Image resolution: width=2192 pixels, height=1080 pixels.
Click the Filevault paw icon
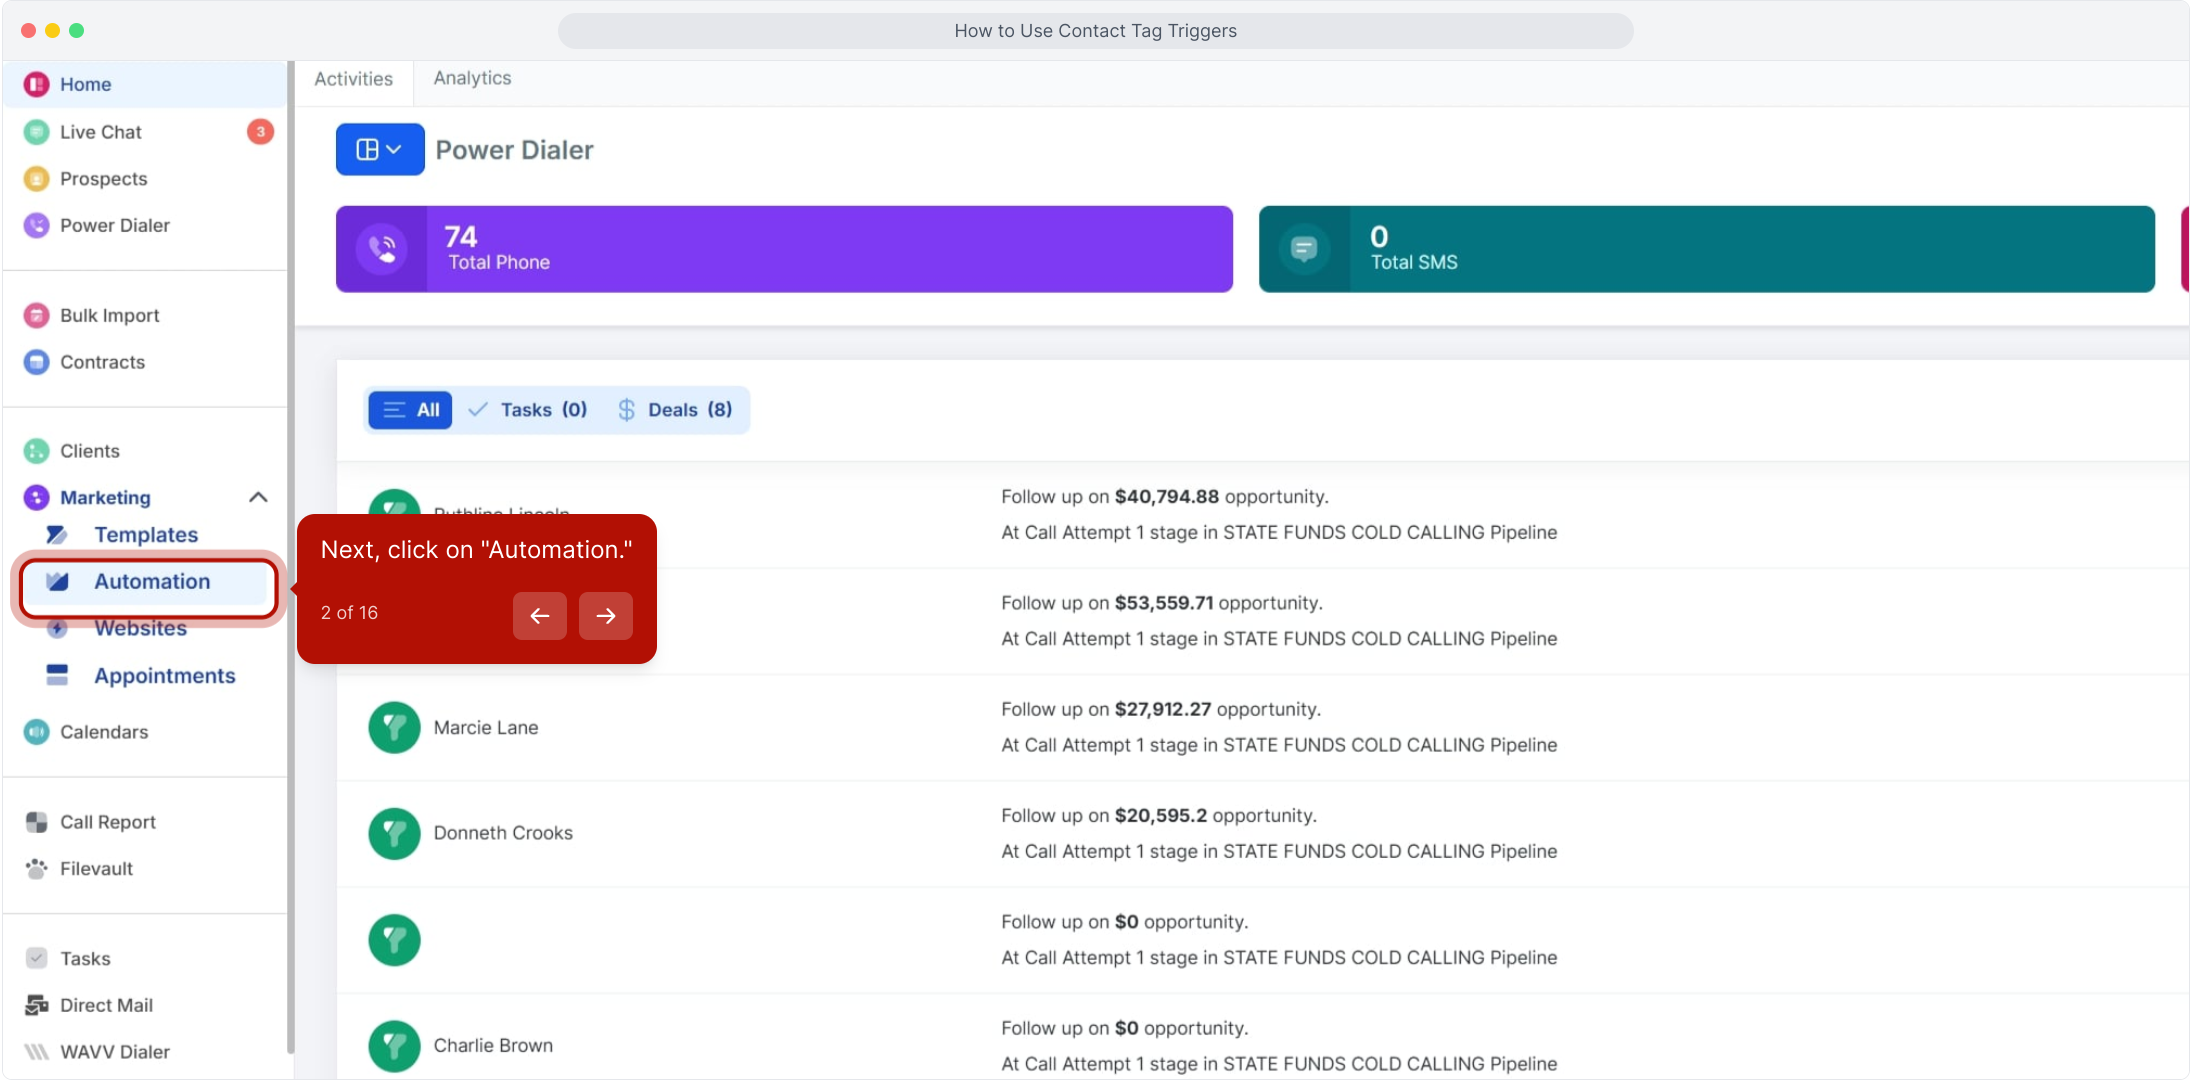36,869
